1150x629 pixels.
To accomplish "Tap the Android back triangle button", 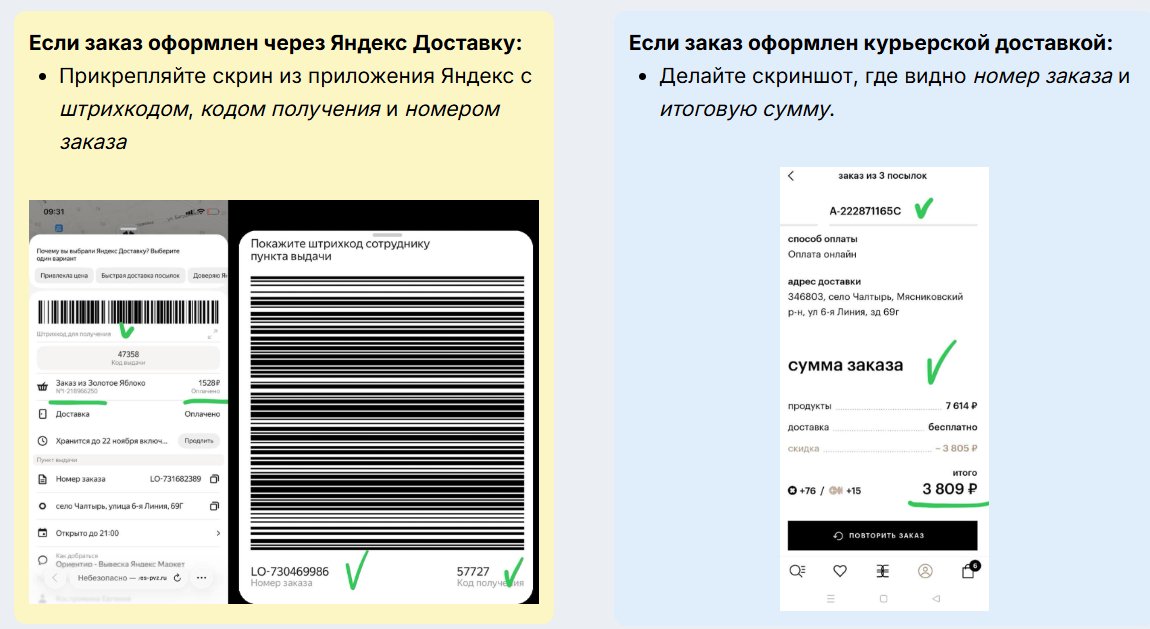I will 936,599.
